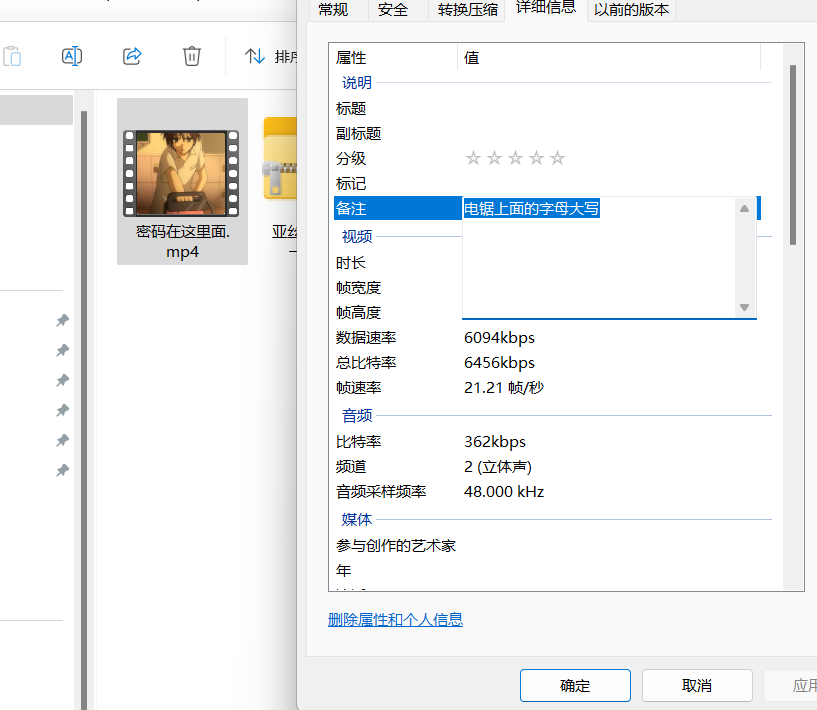Click the 取消 button
Screen dimensions: 817x710
[x=696, y=685]
